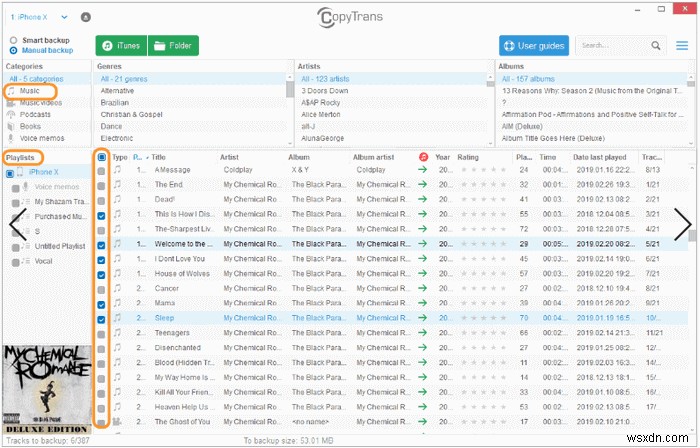Open the iPhone X device dropdown
Viewport: 700px width, 448px height.
64,17
